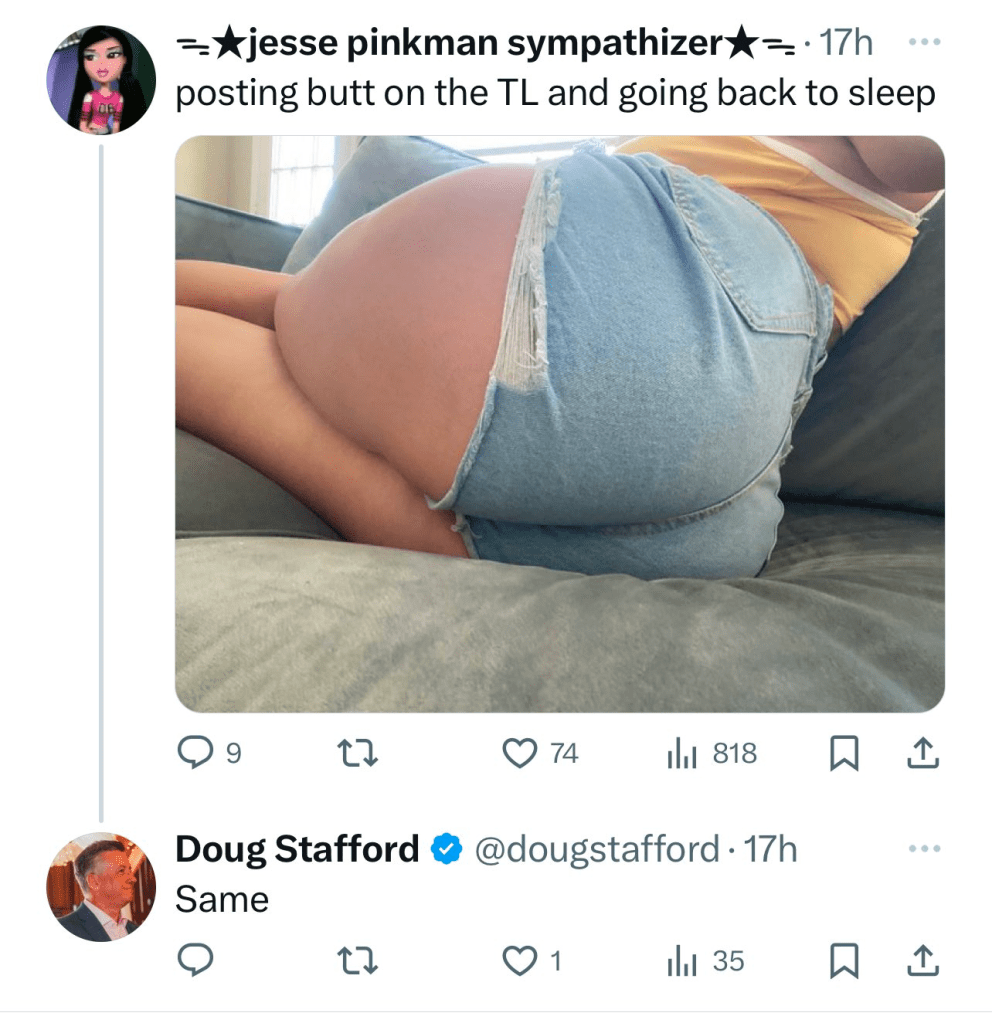Click the Doug Stafford display name
992x1023 pixels.
coord(297,850)
